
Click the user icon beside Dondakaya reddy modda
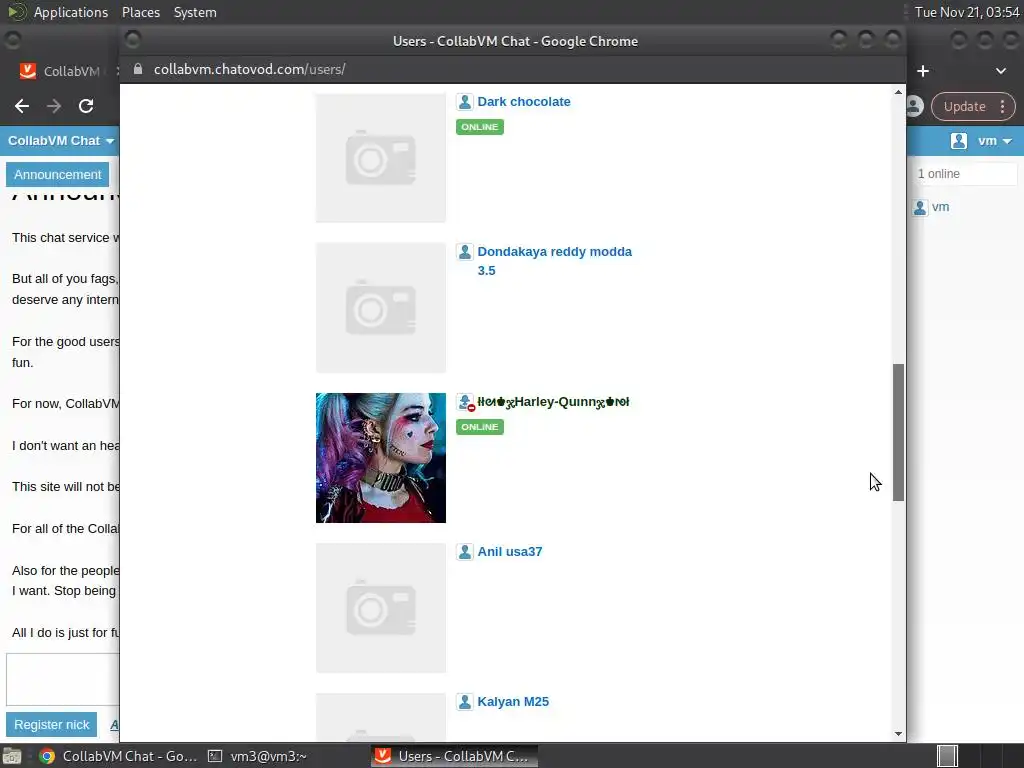pyautogui.click(x=464, y=252)
